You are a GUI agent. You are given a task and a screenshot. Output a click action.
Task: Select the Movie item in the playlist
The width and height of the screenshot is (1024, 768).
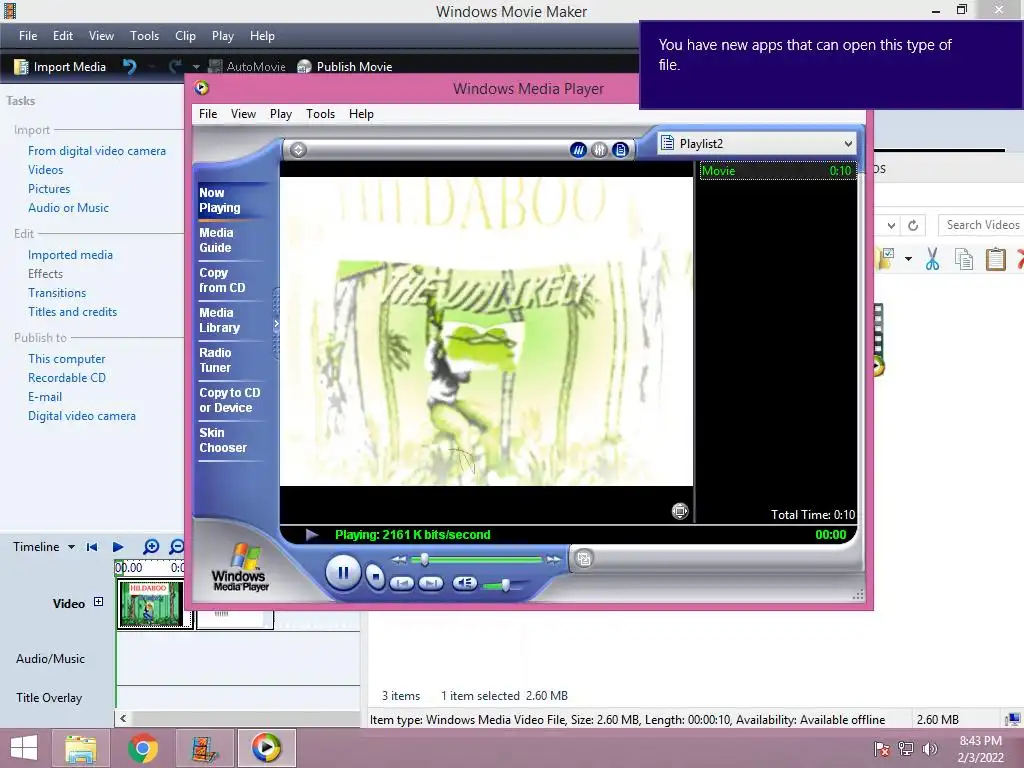click(x=777, y=171)
